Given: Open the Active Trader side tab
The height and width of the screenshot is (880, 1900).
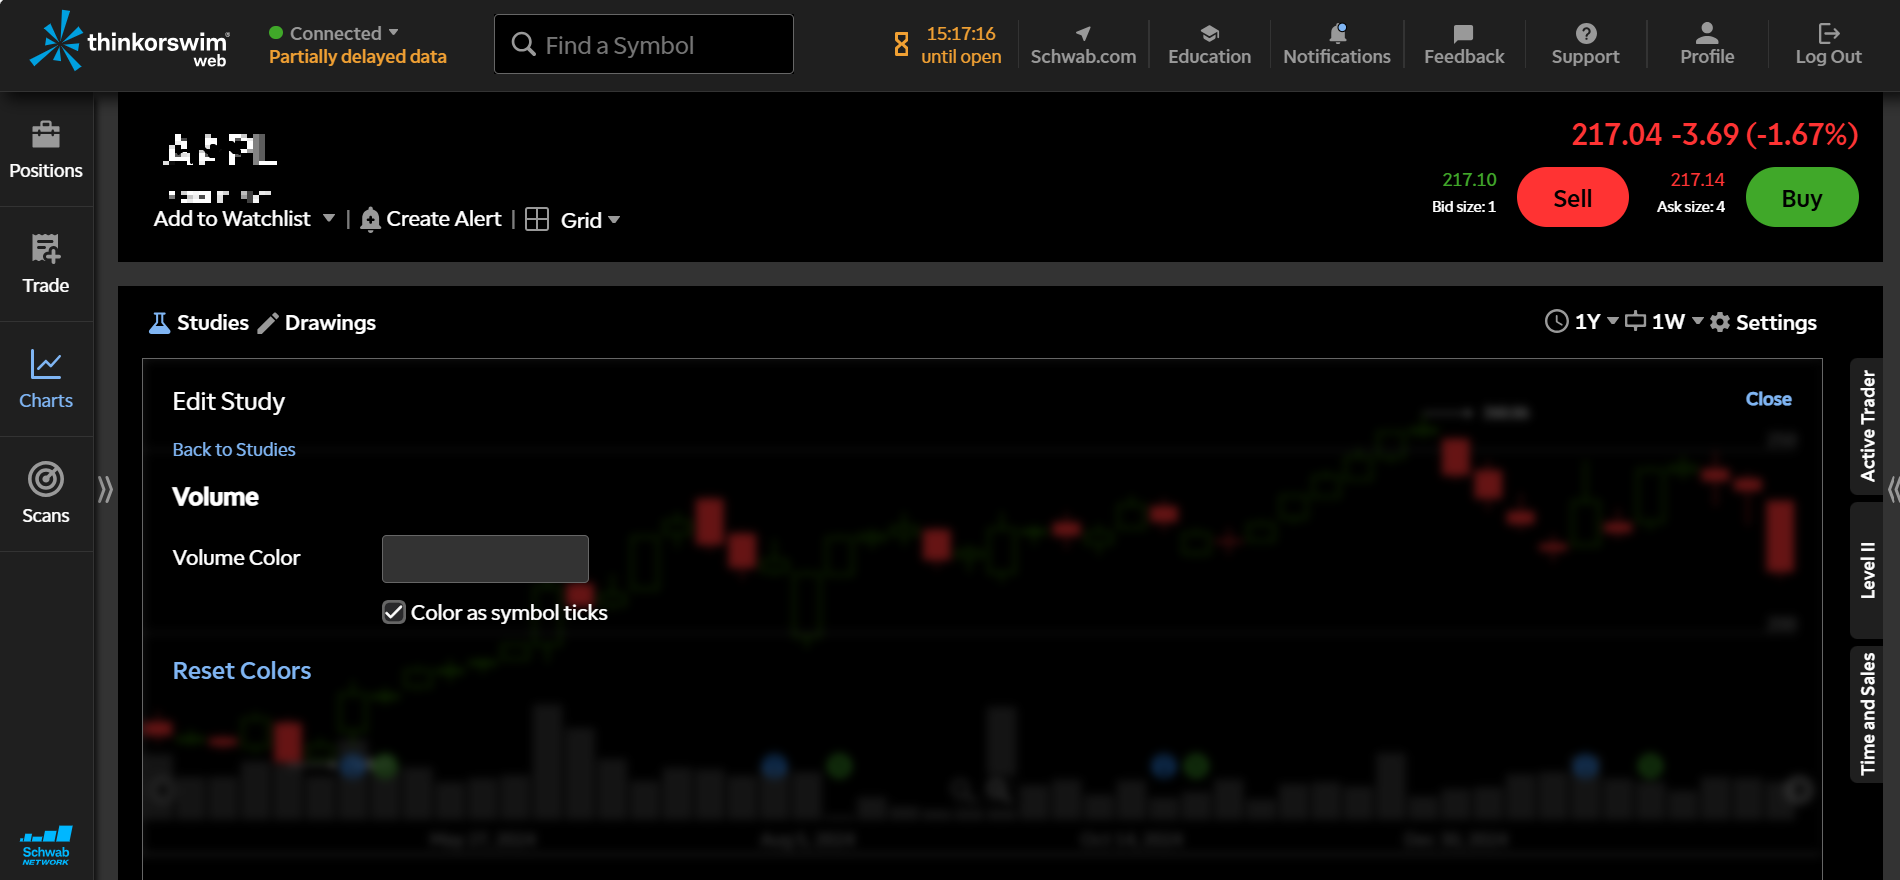Looking at the screenshot, I should coord(1867,426).
